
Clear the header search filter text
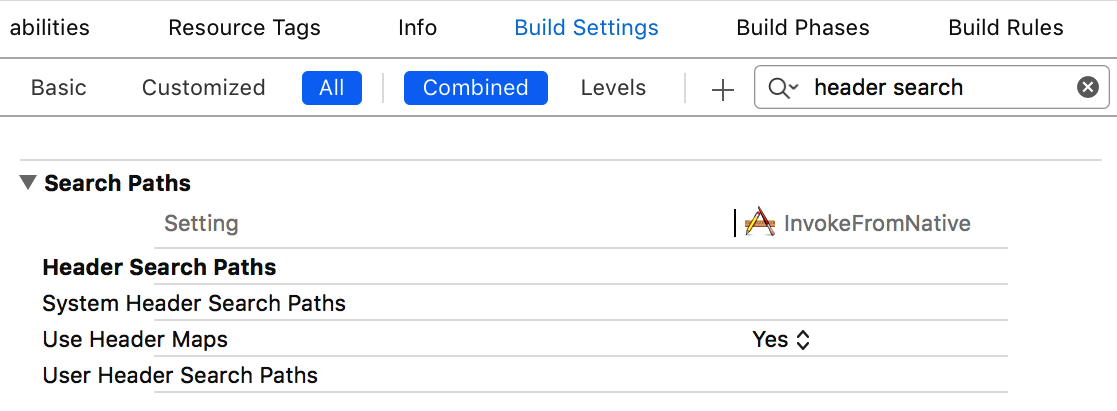tap(1088, 88)
